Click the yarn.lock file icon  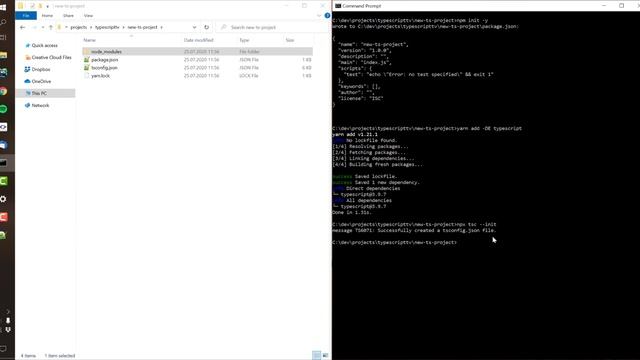86,76
